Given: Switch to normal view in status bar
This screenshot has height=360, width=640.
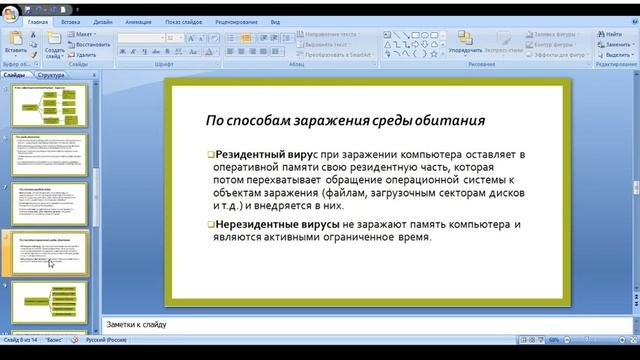Looking at the screenshot, I should tap(523, 340).
